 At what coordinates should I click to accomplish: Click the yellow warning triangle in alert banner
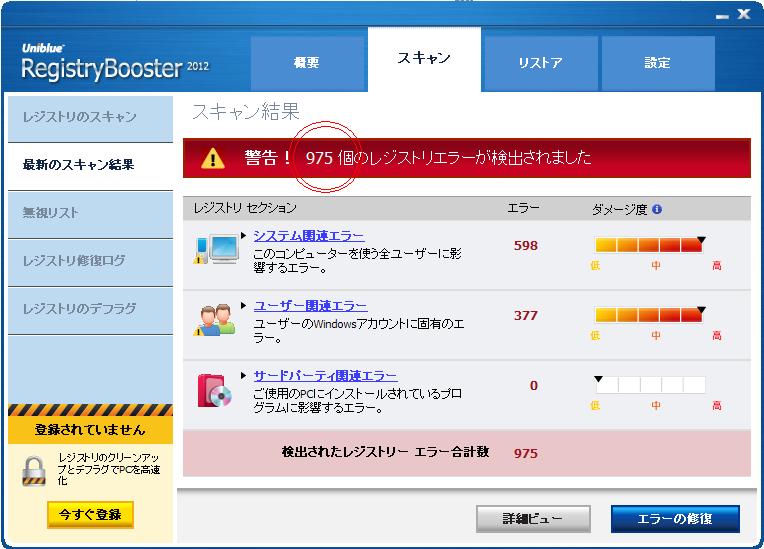tap(213, 158)
